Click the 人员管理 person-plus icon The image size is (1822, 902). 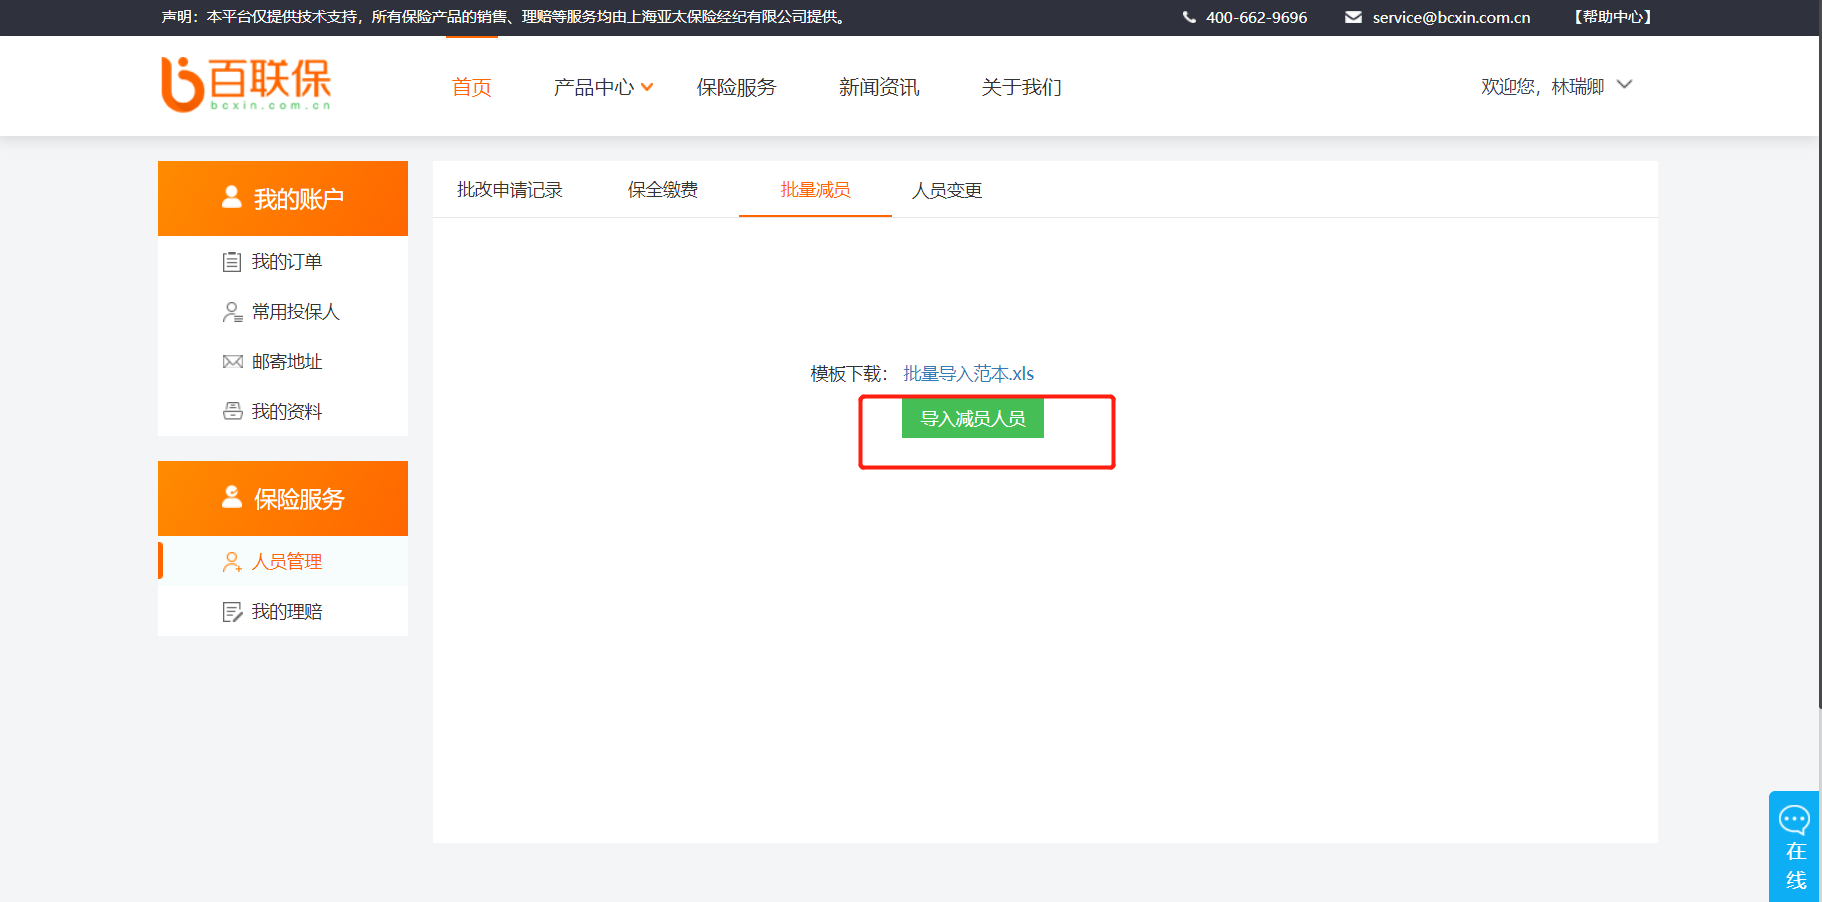(232, 562)
